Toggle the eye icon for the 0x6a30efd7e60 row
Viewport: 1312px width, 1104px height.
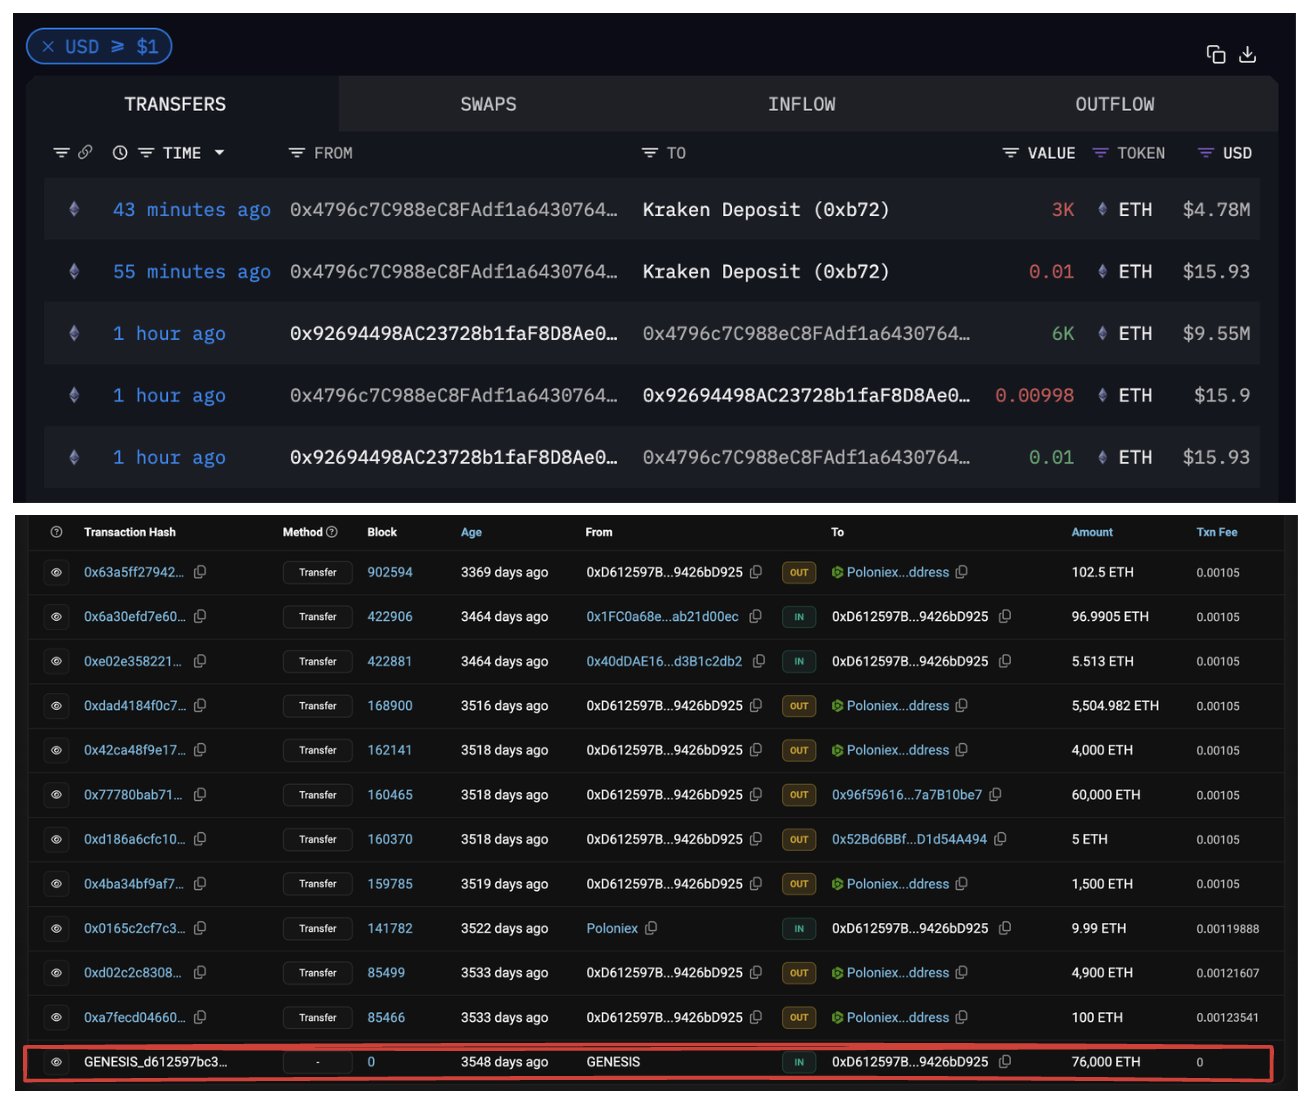coord(57,617)
